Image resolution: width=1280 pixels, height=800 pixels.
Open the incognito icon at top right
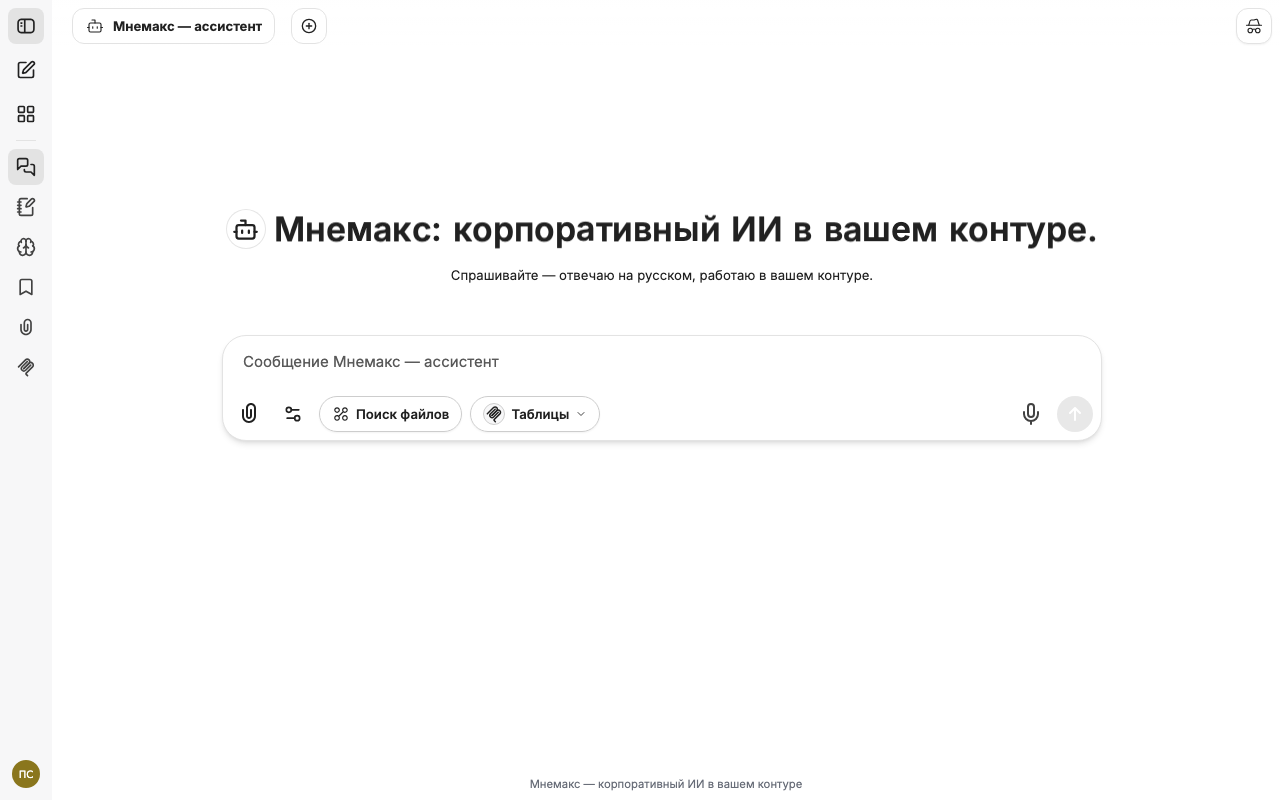tap(1254, 26)
